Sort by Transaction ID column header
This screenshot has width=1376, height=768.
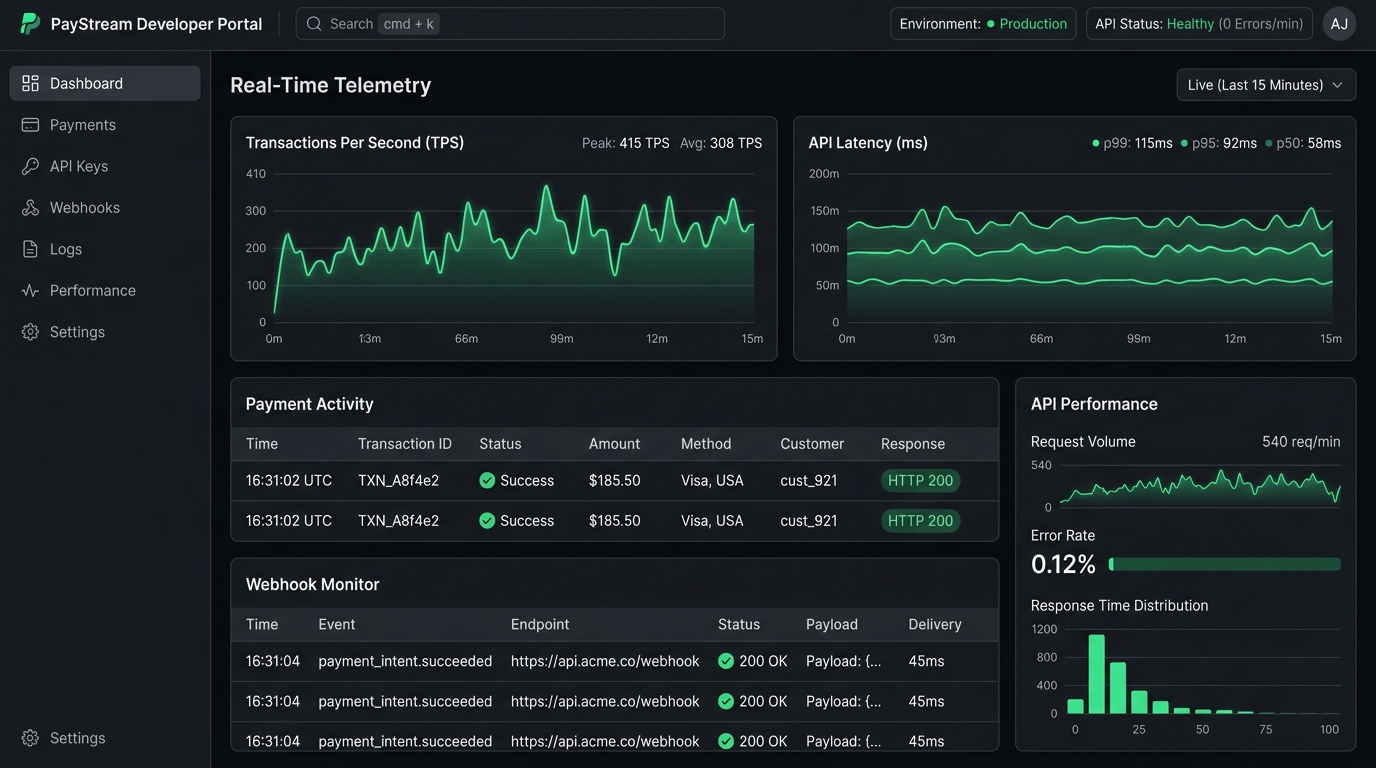pos(405,444)
